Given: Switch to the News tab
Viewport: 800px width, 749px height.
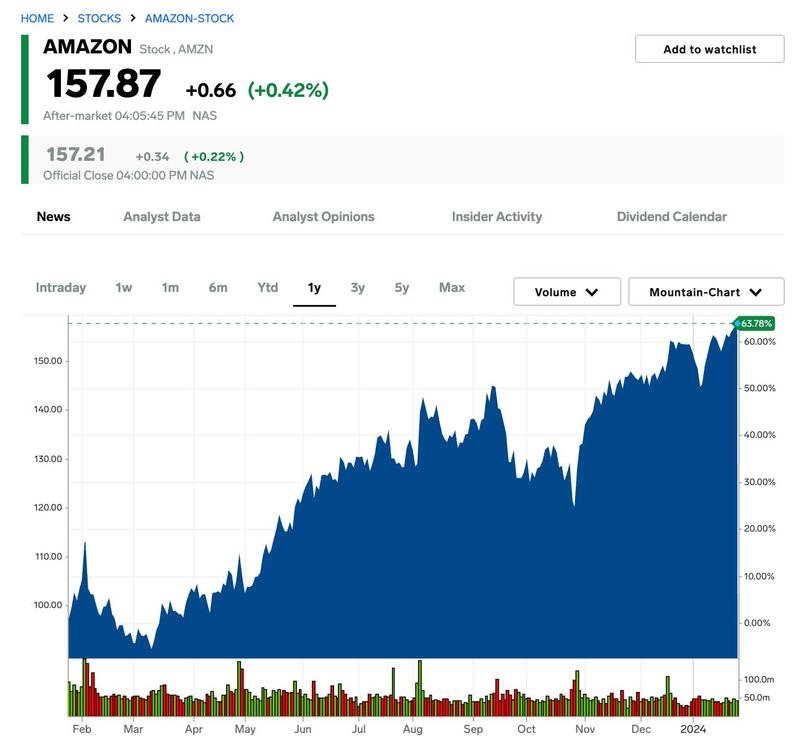Looking at the screenshot, I should [54, 216].
